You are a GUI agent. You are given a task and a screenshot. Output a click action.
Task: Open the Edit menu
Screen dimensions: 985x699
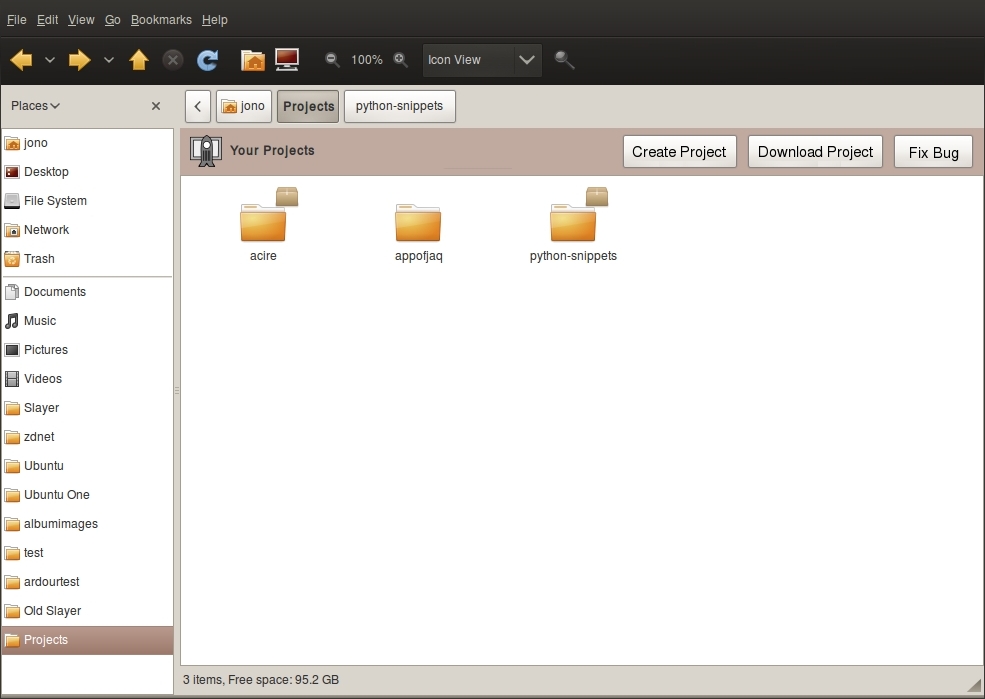click(x=47, y=19)
